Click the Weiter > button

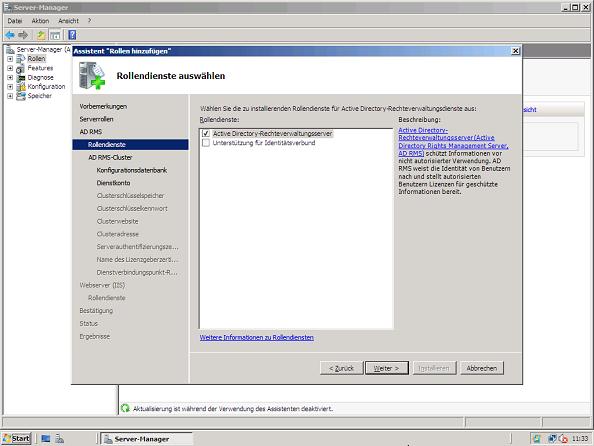pos(387,368)
